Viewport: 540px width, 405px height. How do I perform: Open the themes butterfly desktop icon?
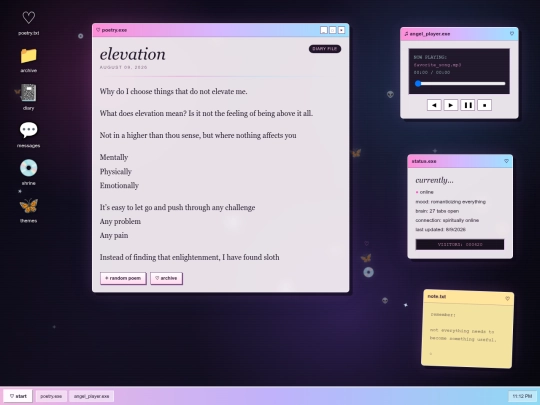click(x=29, y=210)
